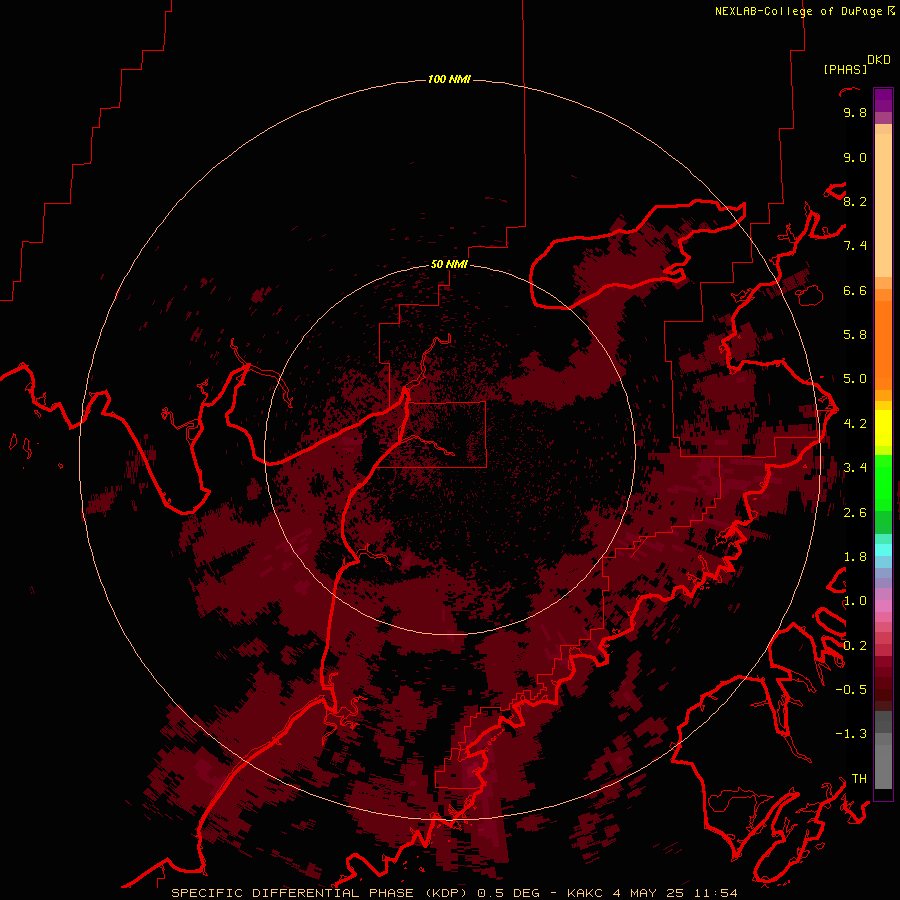
Task: Click the 9.8 color scale value
Action: [x=855, y=112]
